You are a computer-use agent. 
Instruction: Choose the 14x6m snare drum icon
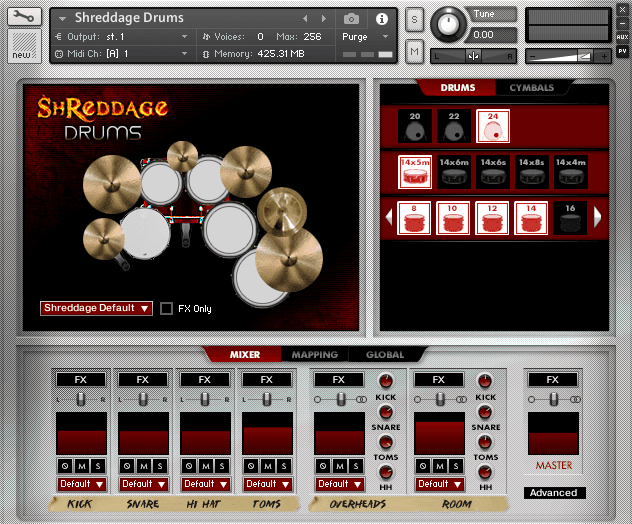(x=454, y=172)
